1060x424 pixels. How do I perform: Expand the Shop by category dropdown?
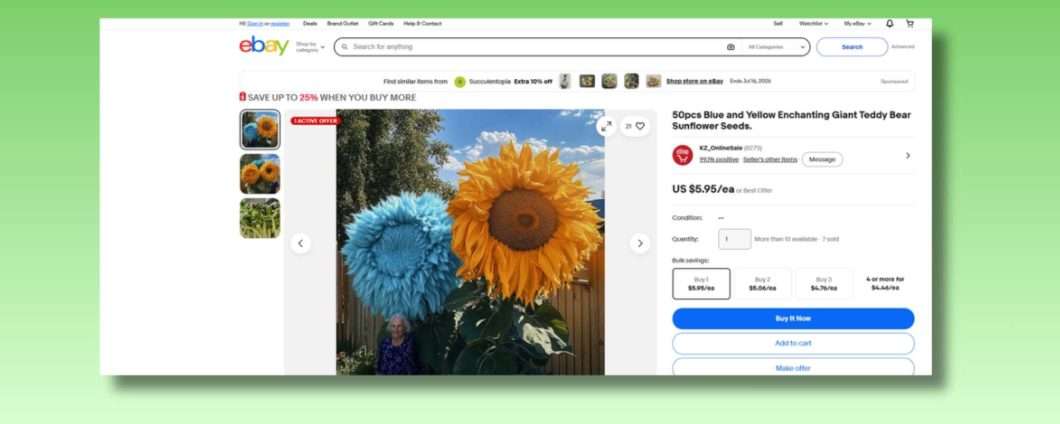310,47
